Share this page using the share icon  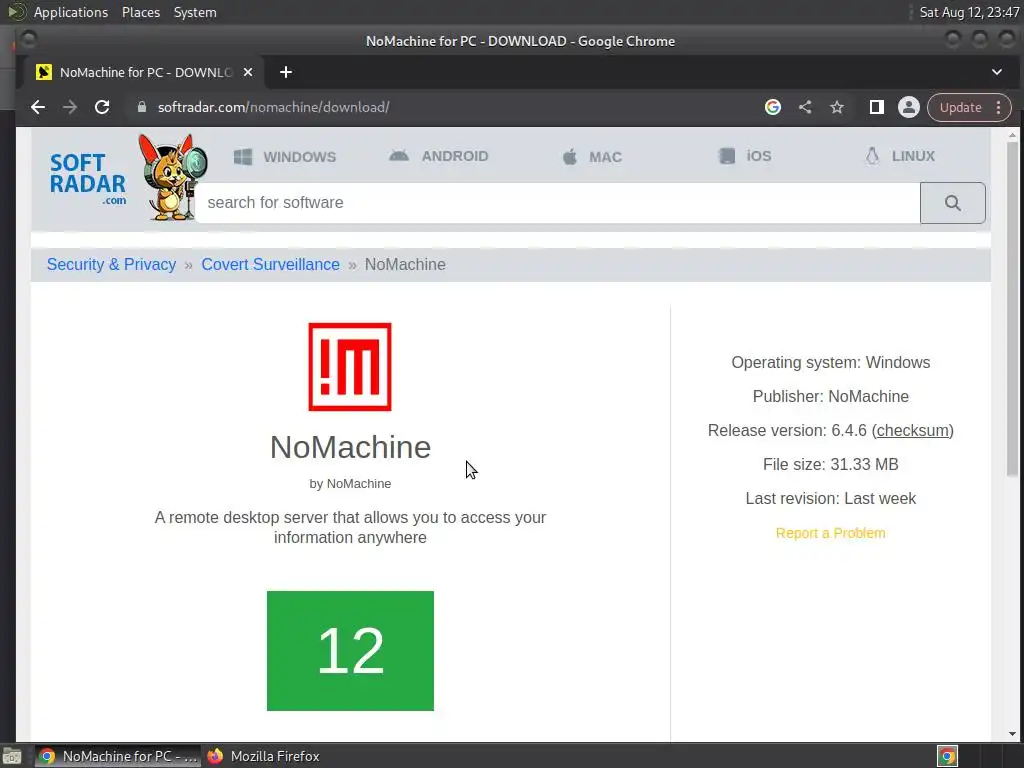point(805,107)
